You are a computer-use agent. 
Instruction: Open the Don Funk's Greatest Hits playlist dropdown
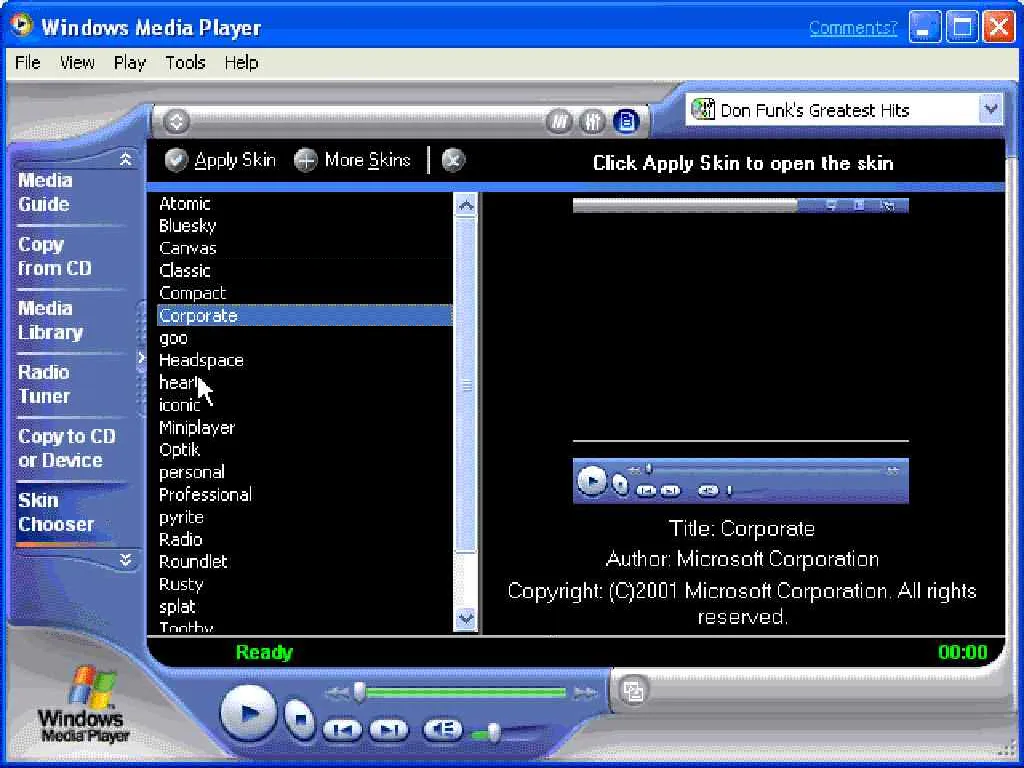[x=991, y=110]
